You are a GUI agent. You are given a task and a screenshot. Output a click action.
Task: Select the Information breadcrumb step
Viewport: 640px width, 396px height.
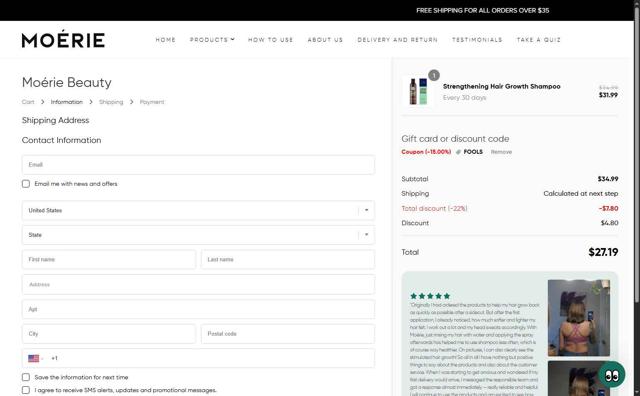67,102
